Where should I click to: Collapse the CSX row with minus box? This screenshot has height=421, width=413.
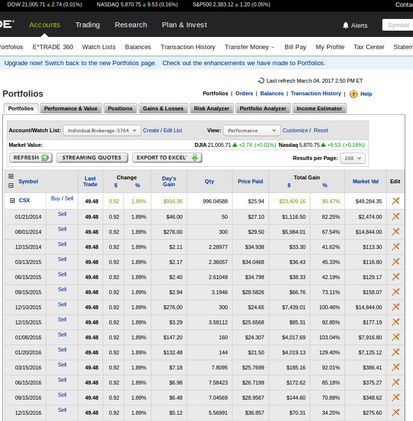coord(12,201)
